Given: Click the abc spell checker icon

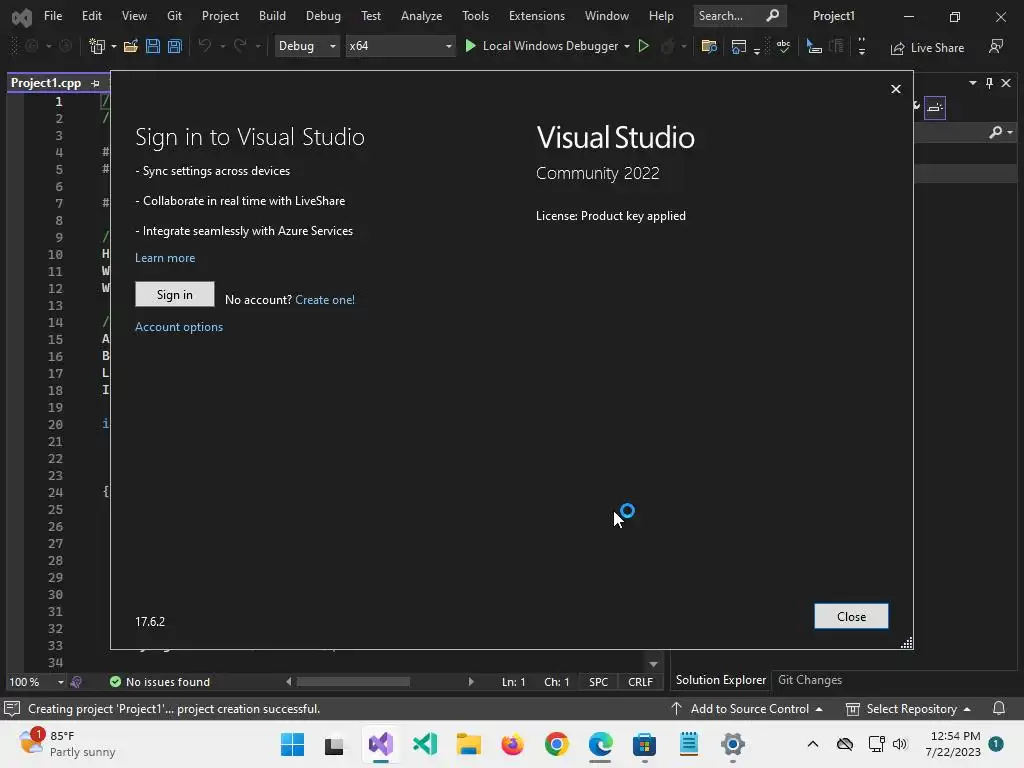Looking at the screenshot, I should coord(783,46).
